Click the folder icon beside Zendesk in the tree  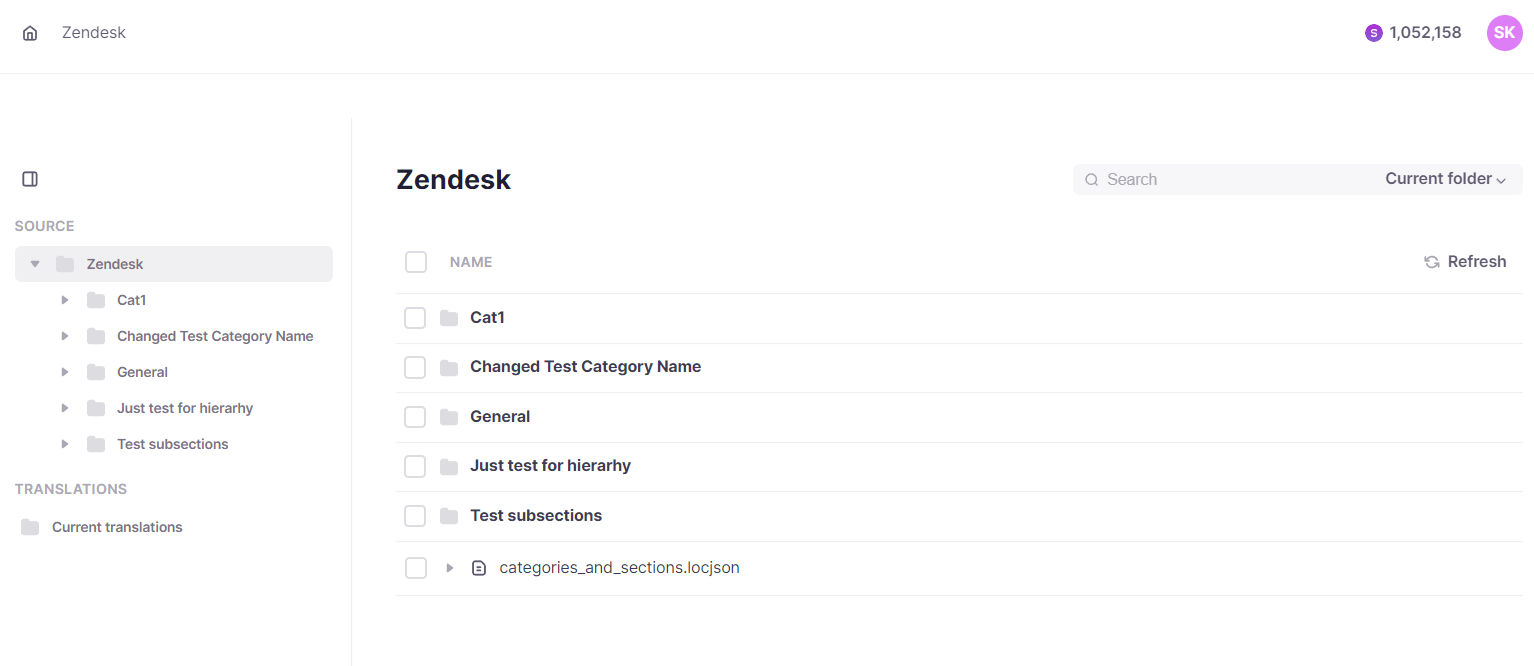65,264
